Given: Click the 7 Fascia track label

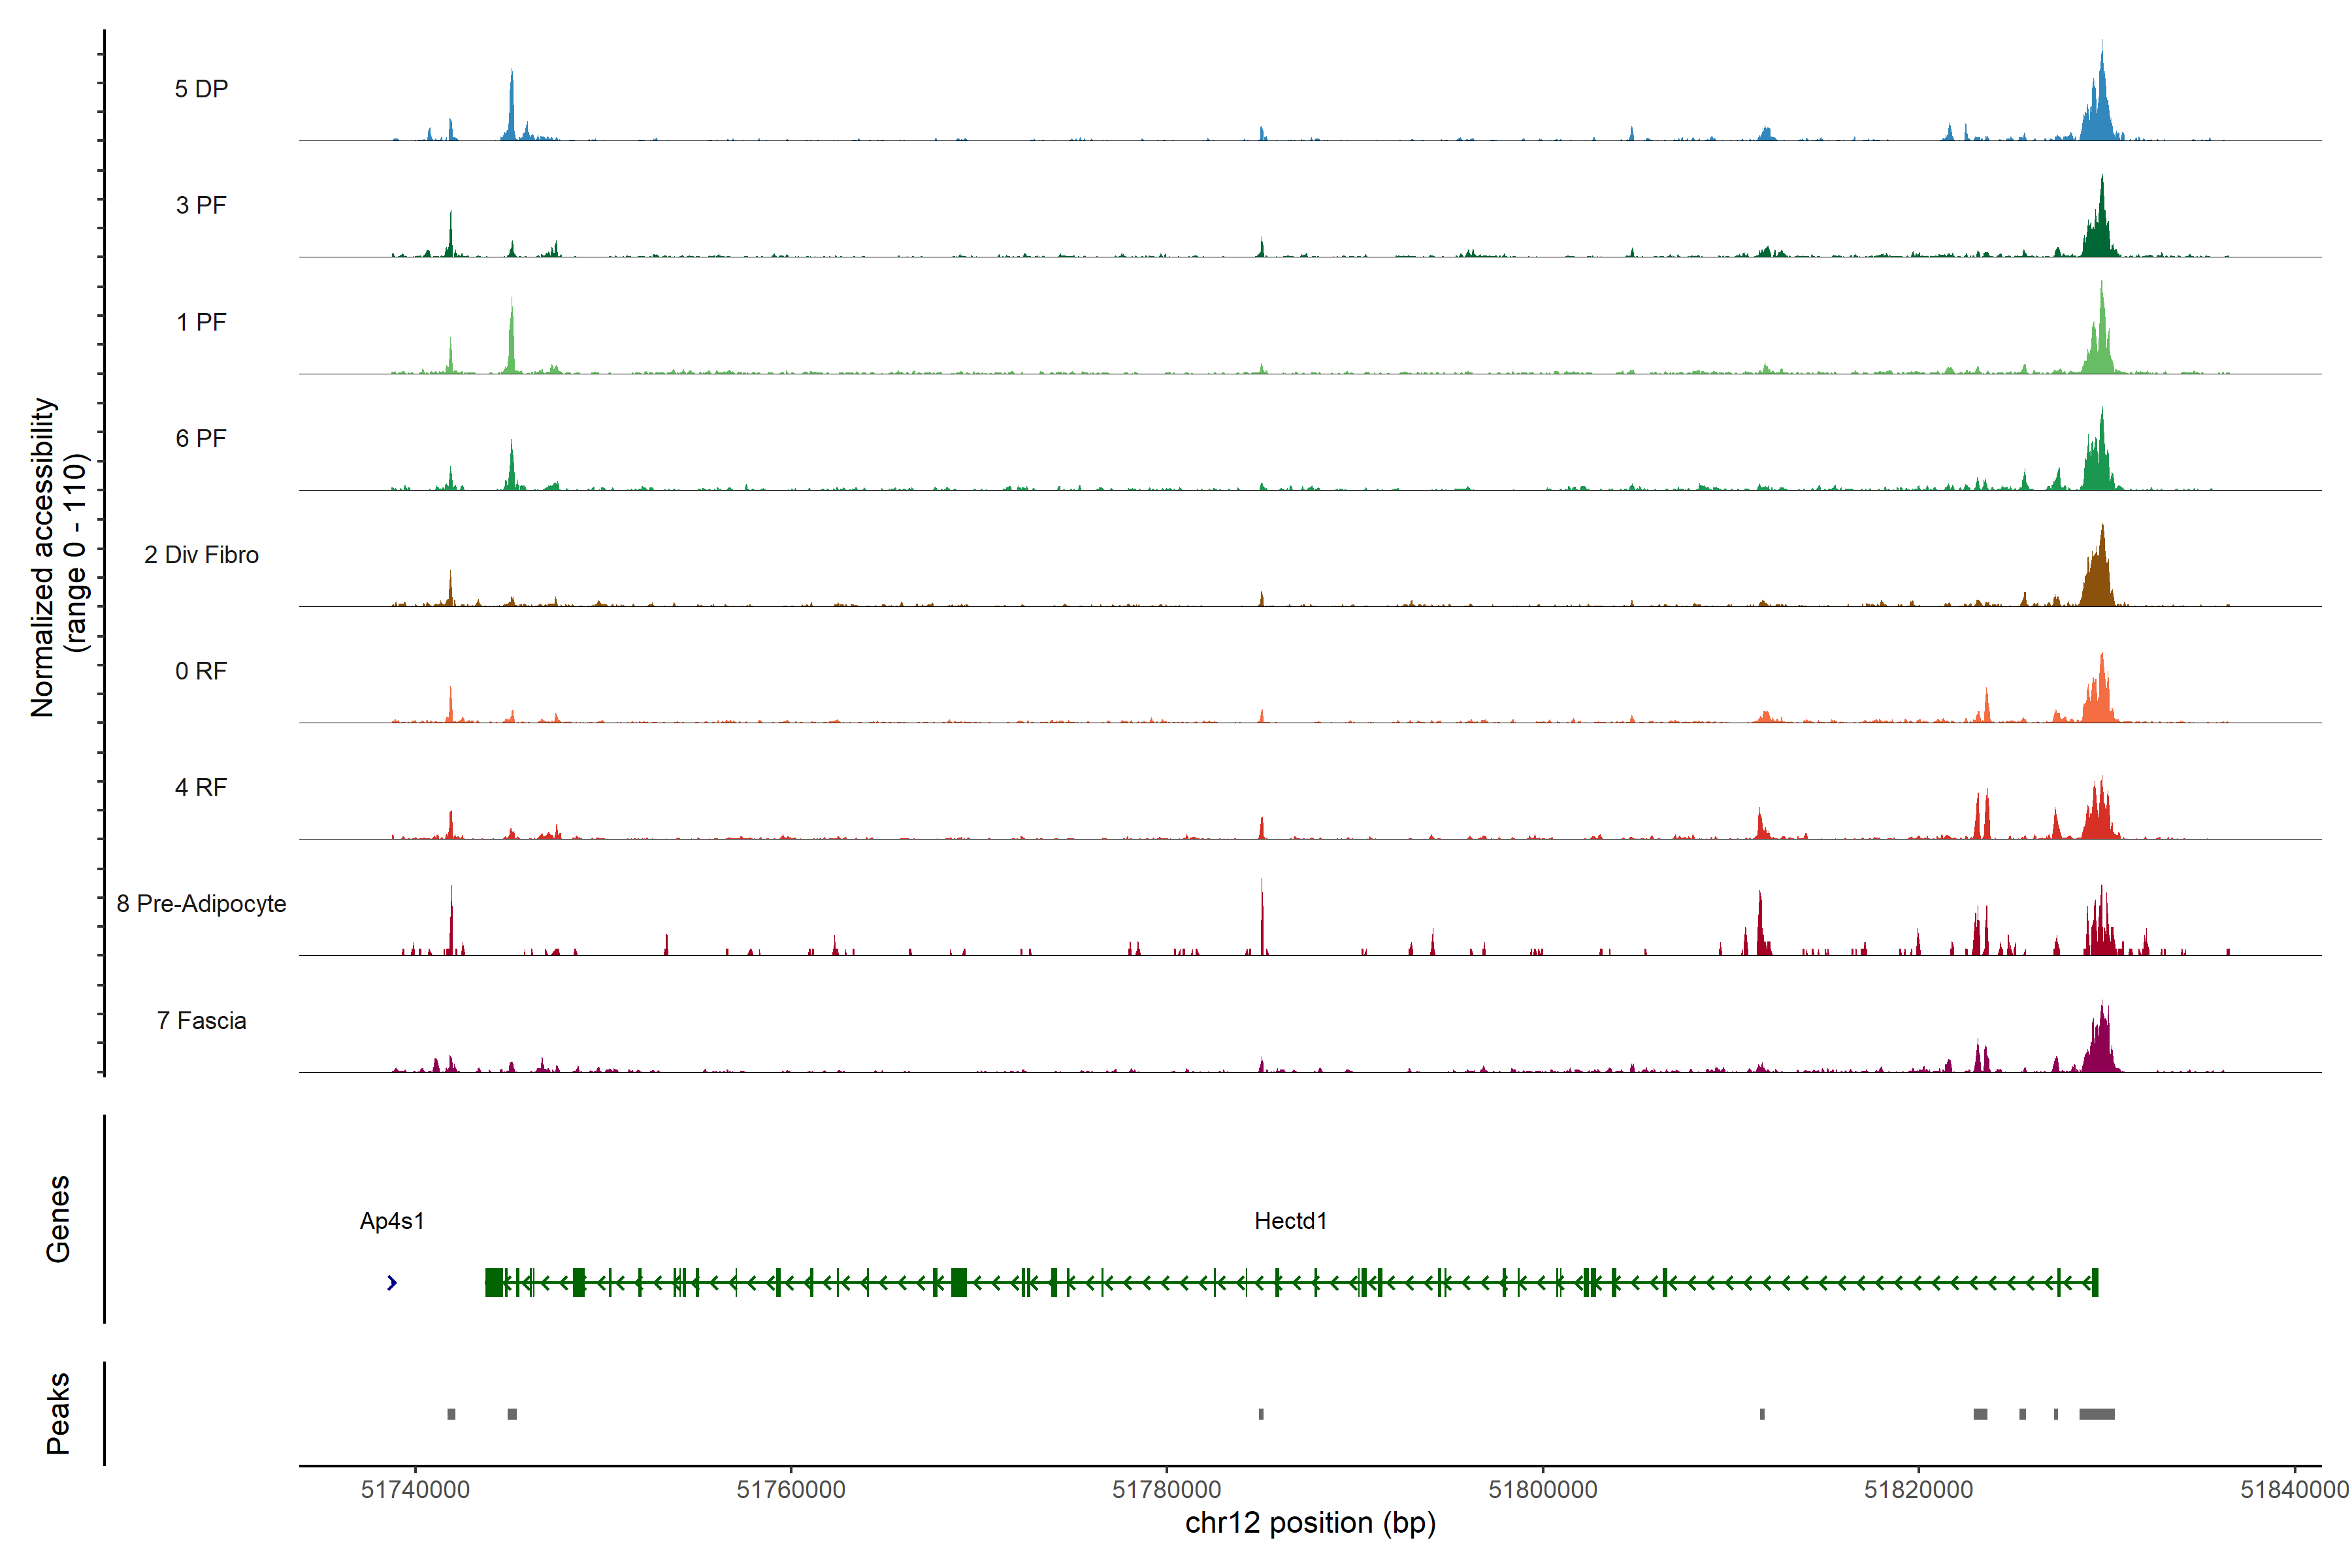Looking at the screenshot, I should pyautogui.click(x=201, y=1021).
